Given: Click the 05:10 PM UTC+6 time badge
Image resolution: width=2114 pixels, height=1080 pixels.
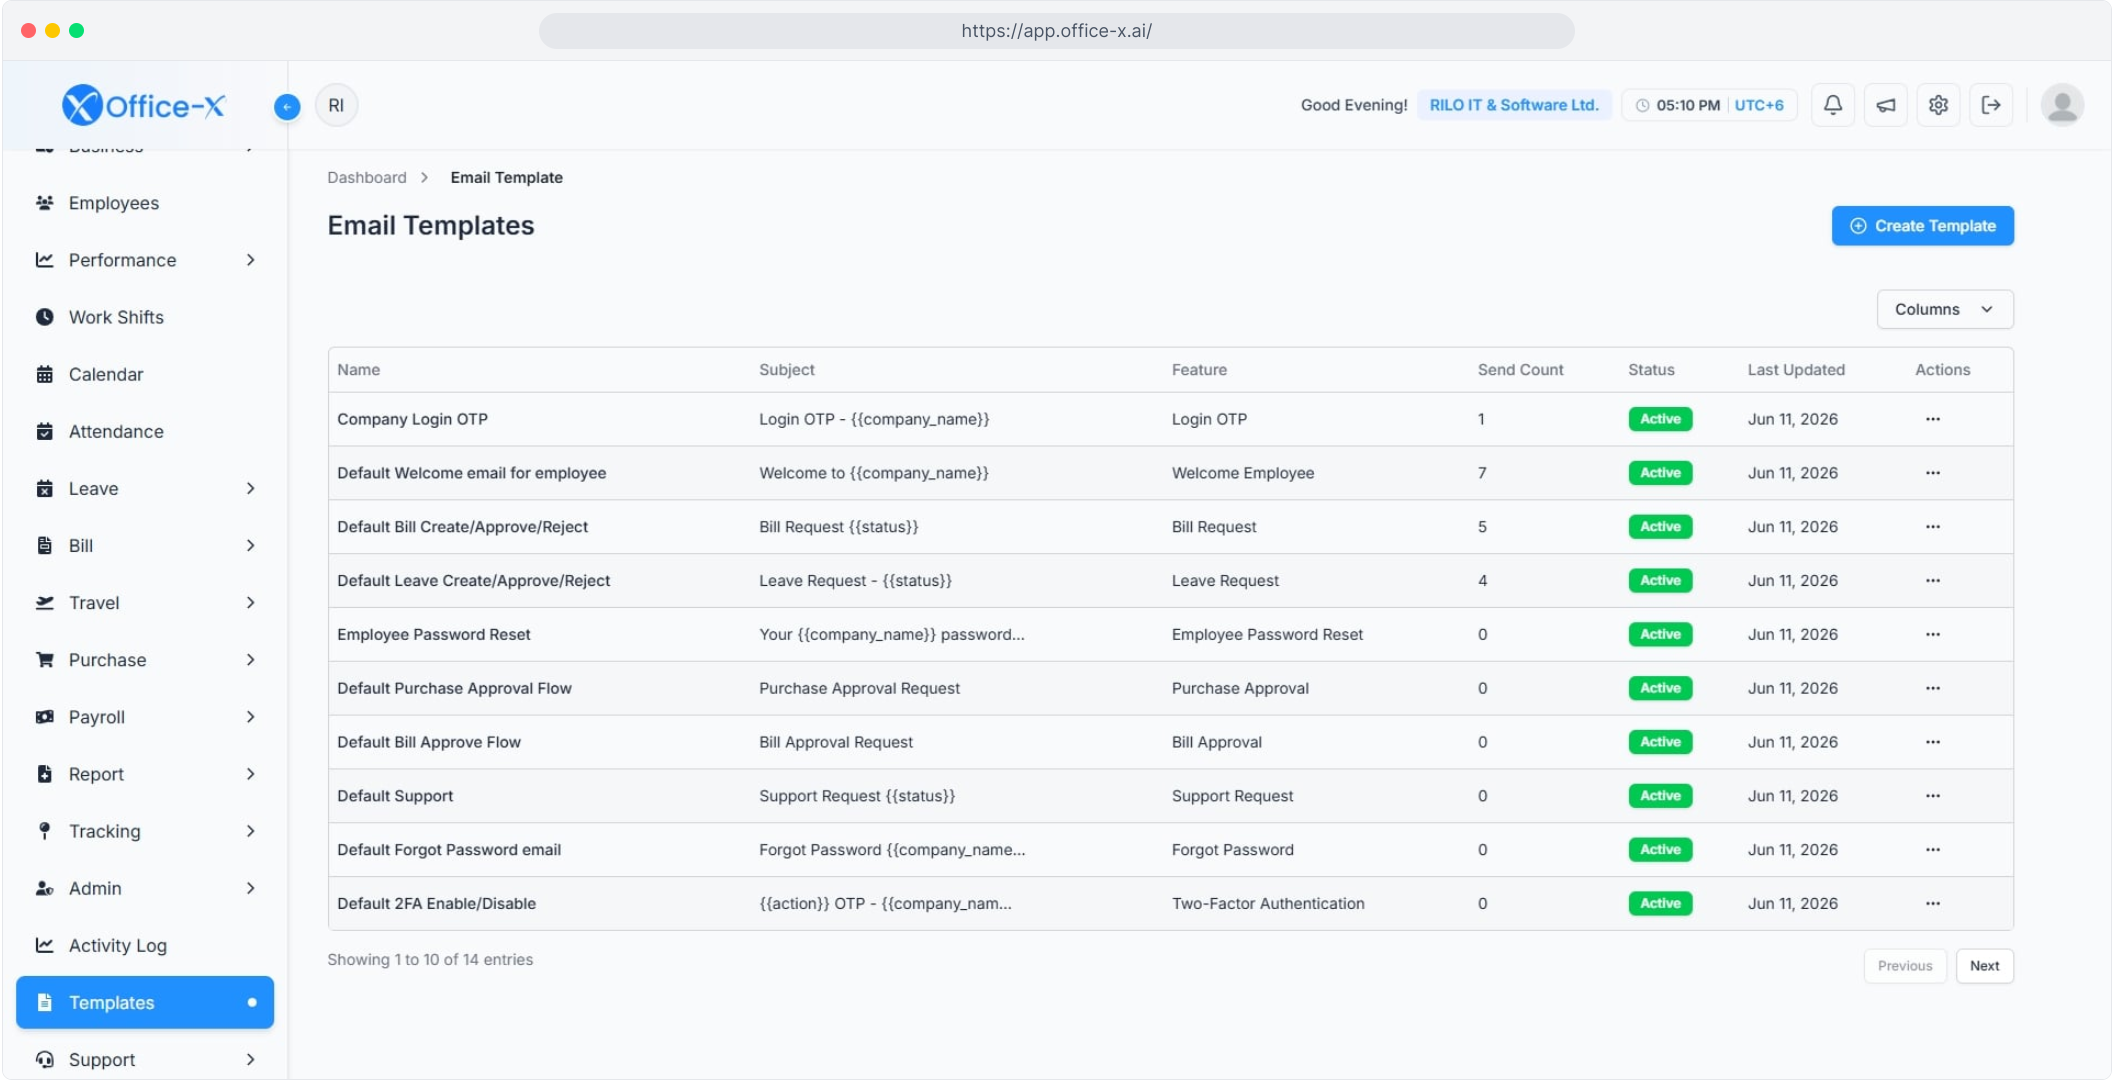Looking at the screenshot, I should 1709,105.
